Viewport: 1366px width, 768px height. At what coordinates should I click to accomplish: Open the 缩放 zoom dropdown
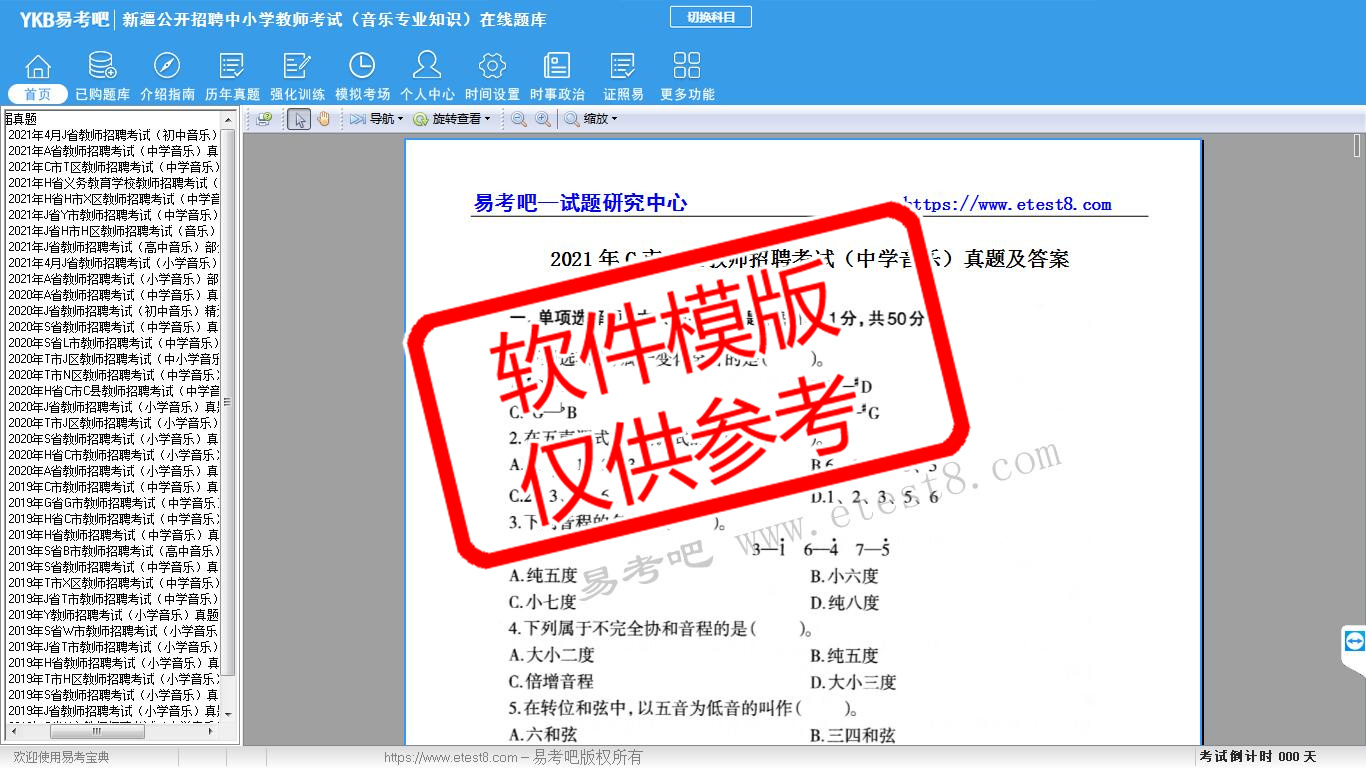pos(592,119)
